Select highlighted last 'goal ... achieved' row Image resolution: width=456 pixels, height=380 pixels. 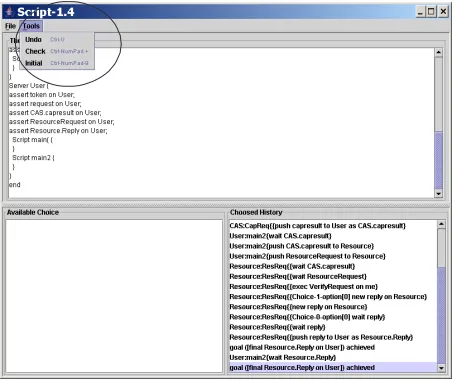tap(333, 368)
